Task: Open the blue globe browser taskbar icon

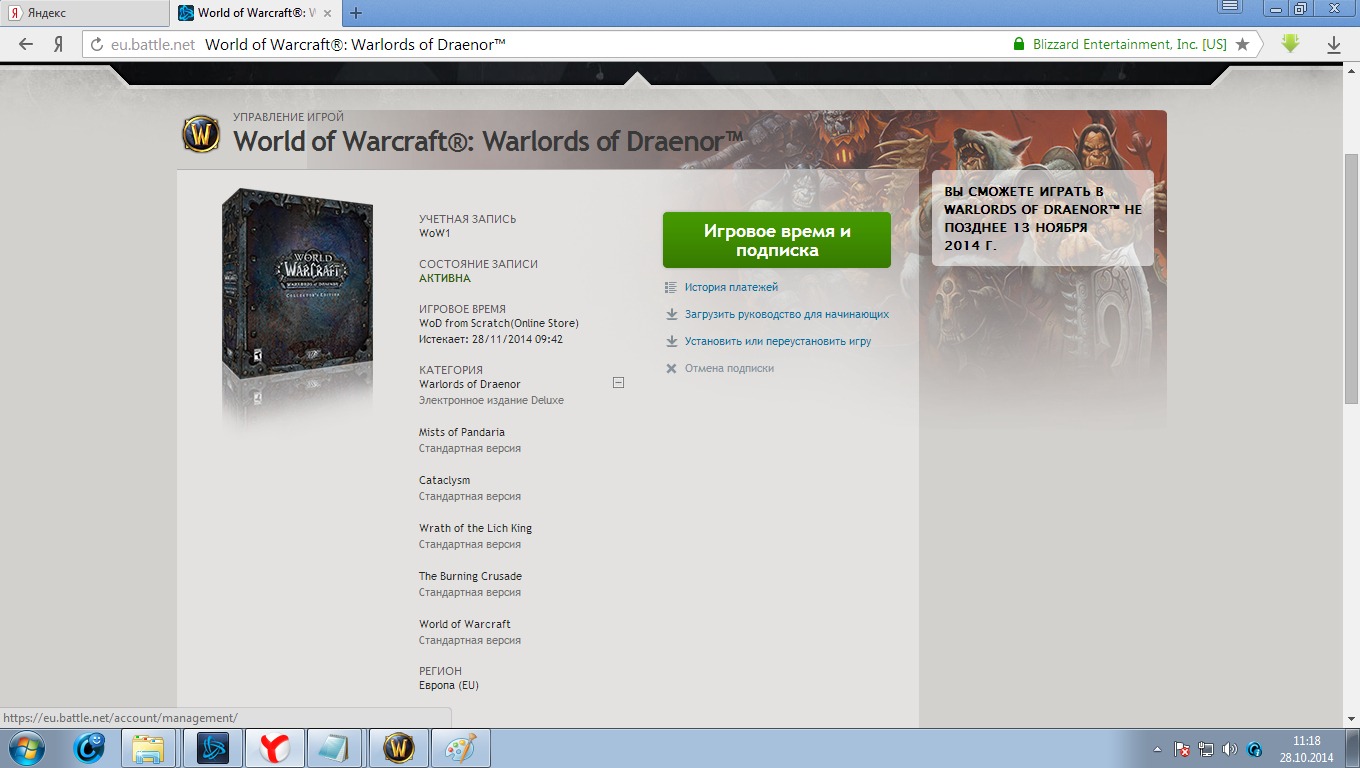Action: point(90,747)
